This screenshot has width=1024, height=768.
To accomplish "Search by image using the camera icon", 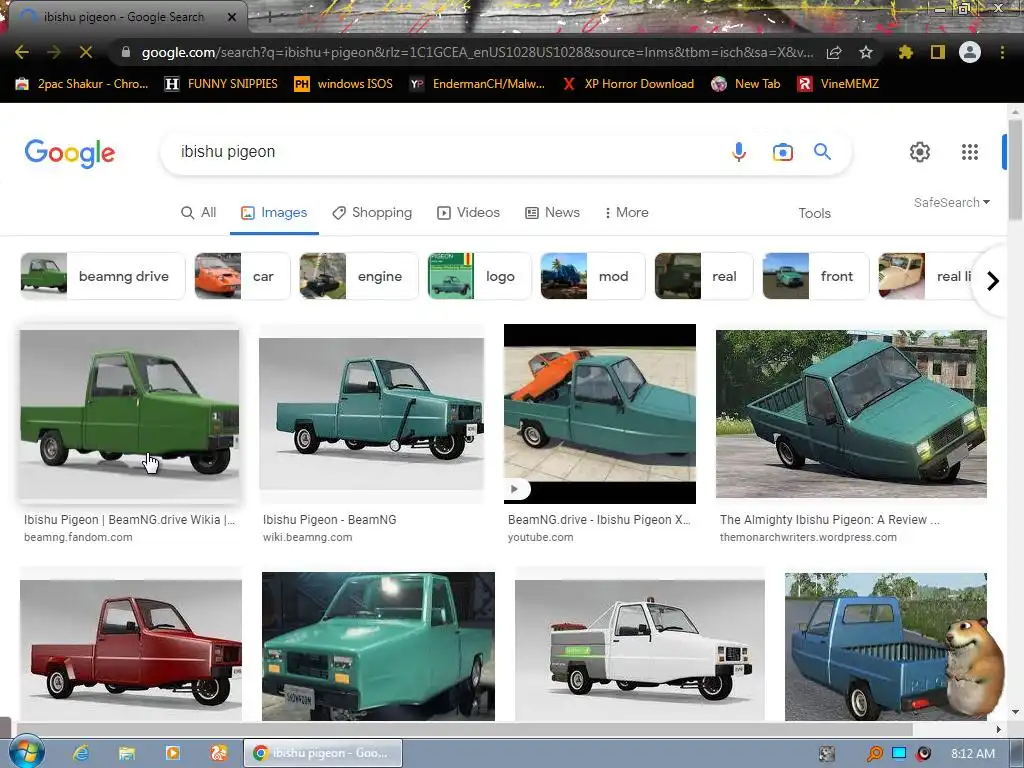I will [x=782, y=152].
